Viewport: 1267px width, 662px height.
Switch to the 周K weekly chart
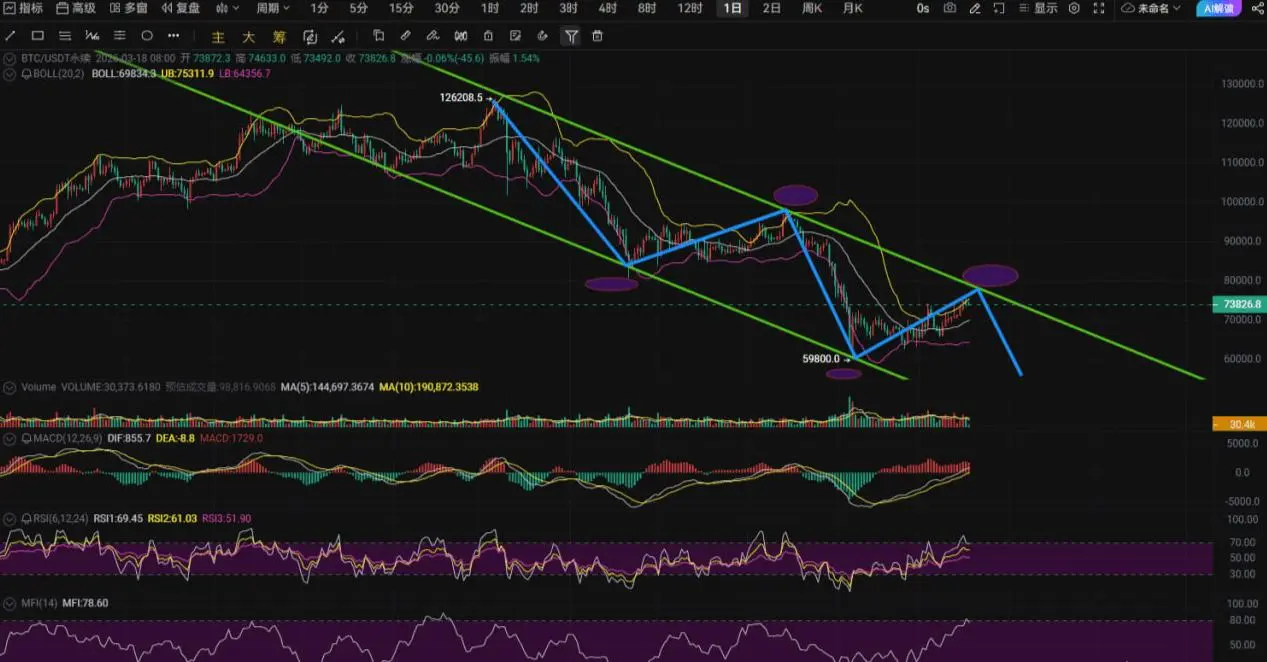click(x=812, y=8)
